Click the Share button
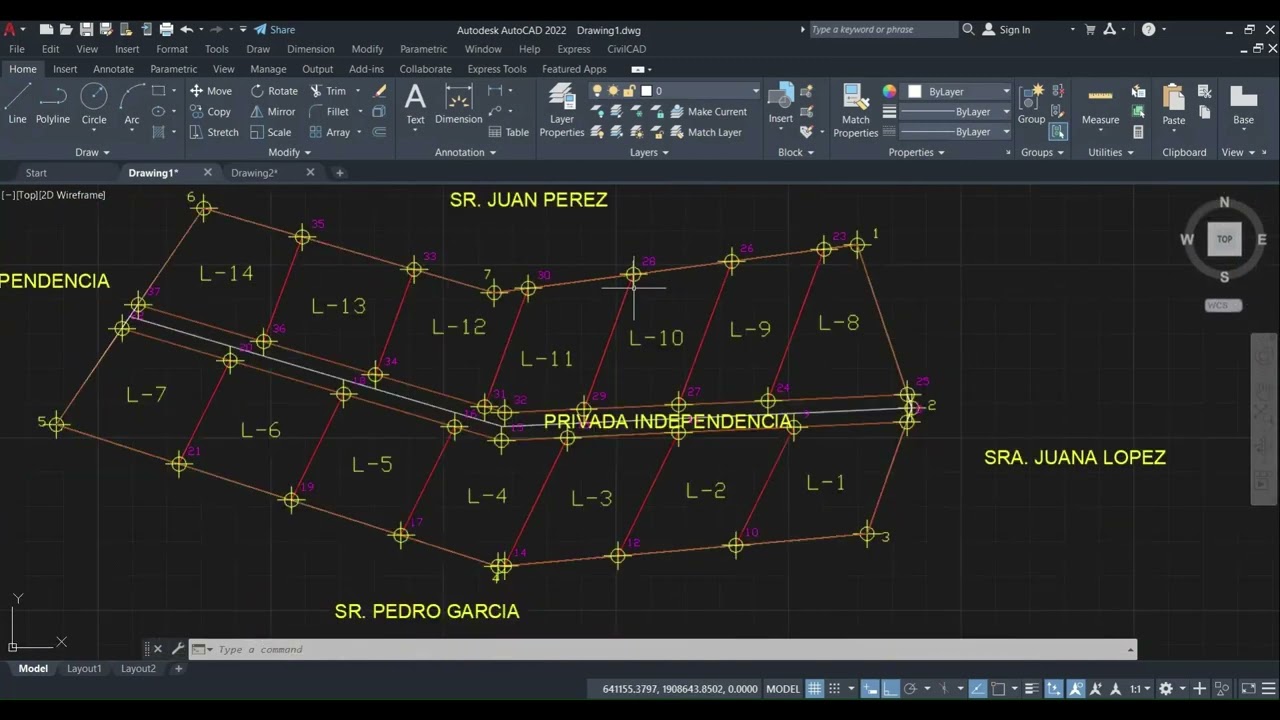The image size is (1280, 720). pyautogui.click(x=274, y=29)
